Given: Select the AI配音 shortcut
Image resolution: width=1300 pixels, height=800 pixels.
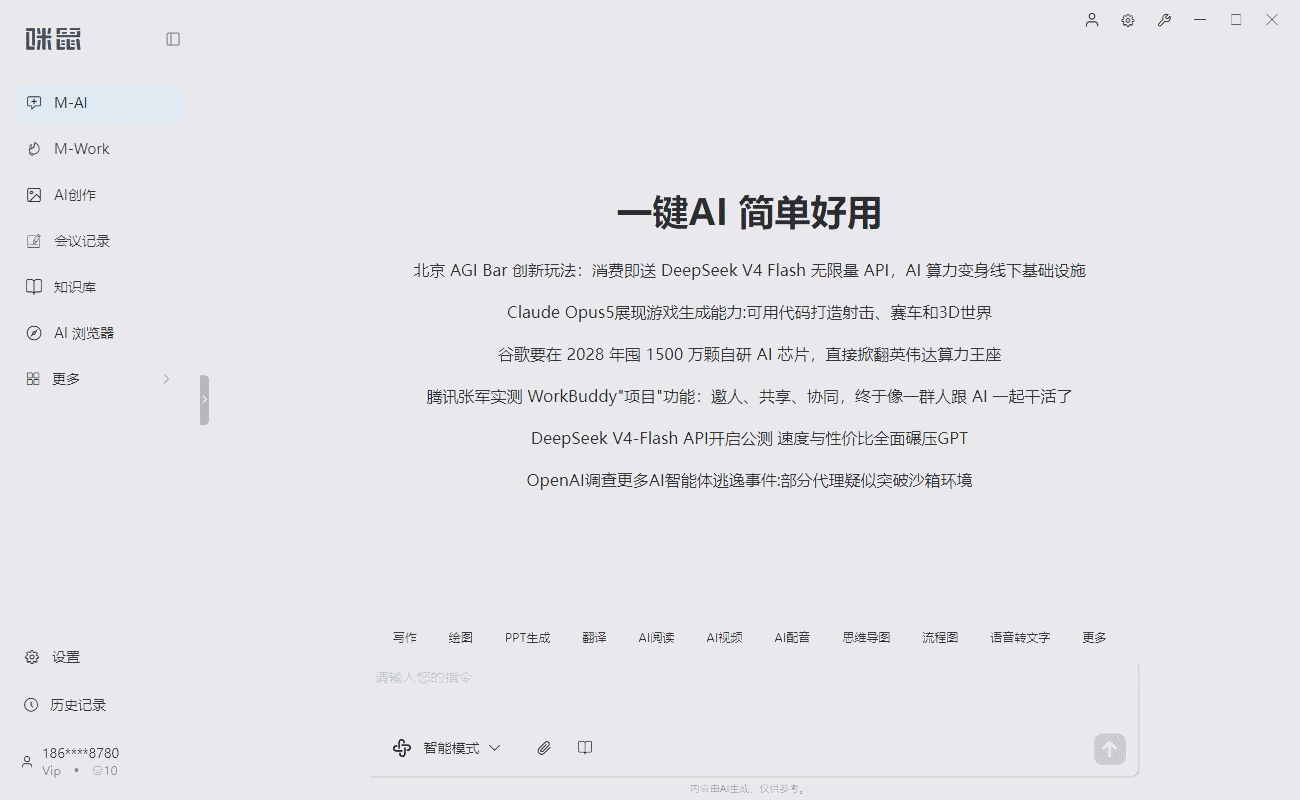Looking at the screenshot, I should pos(793,637).
